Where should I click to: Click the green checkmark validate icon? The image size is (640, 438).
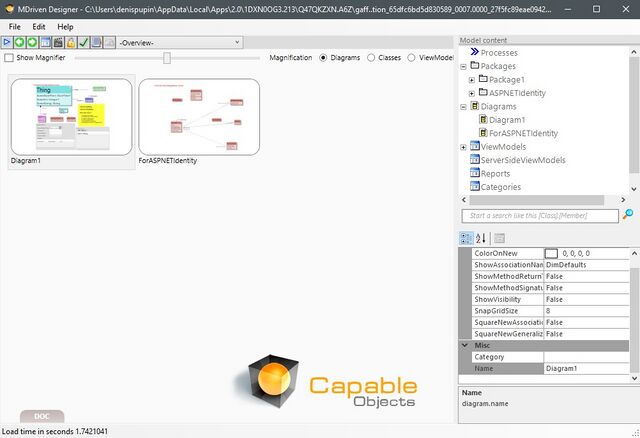coord(84,42)
